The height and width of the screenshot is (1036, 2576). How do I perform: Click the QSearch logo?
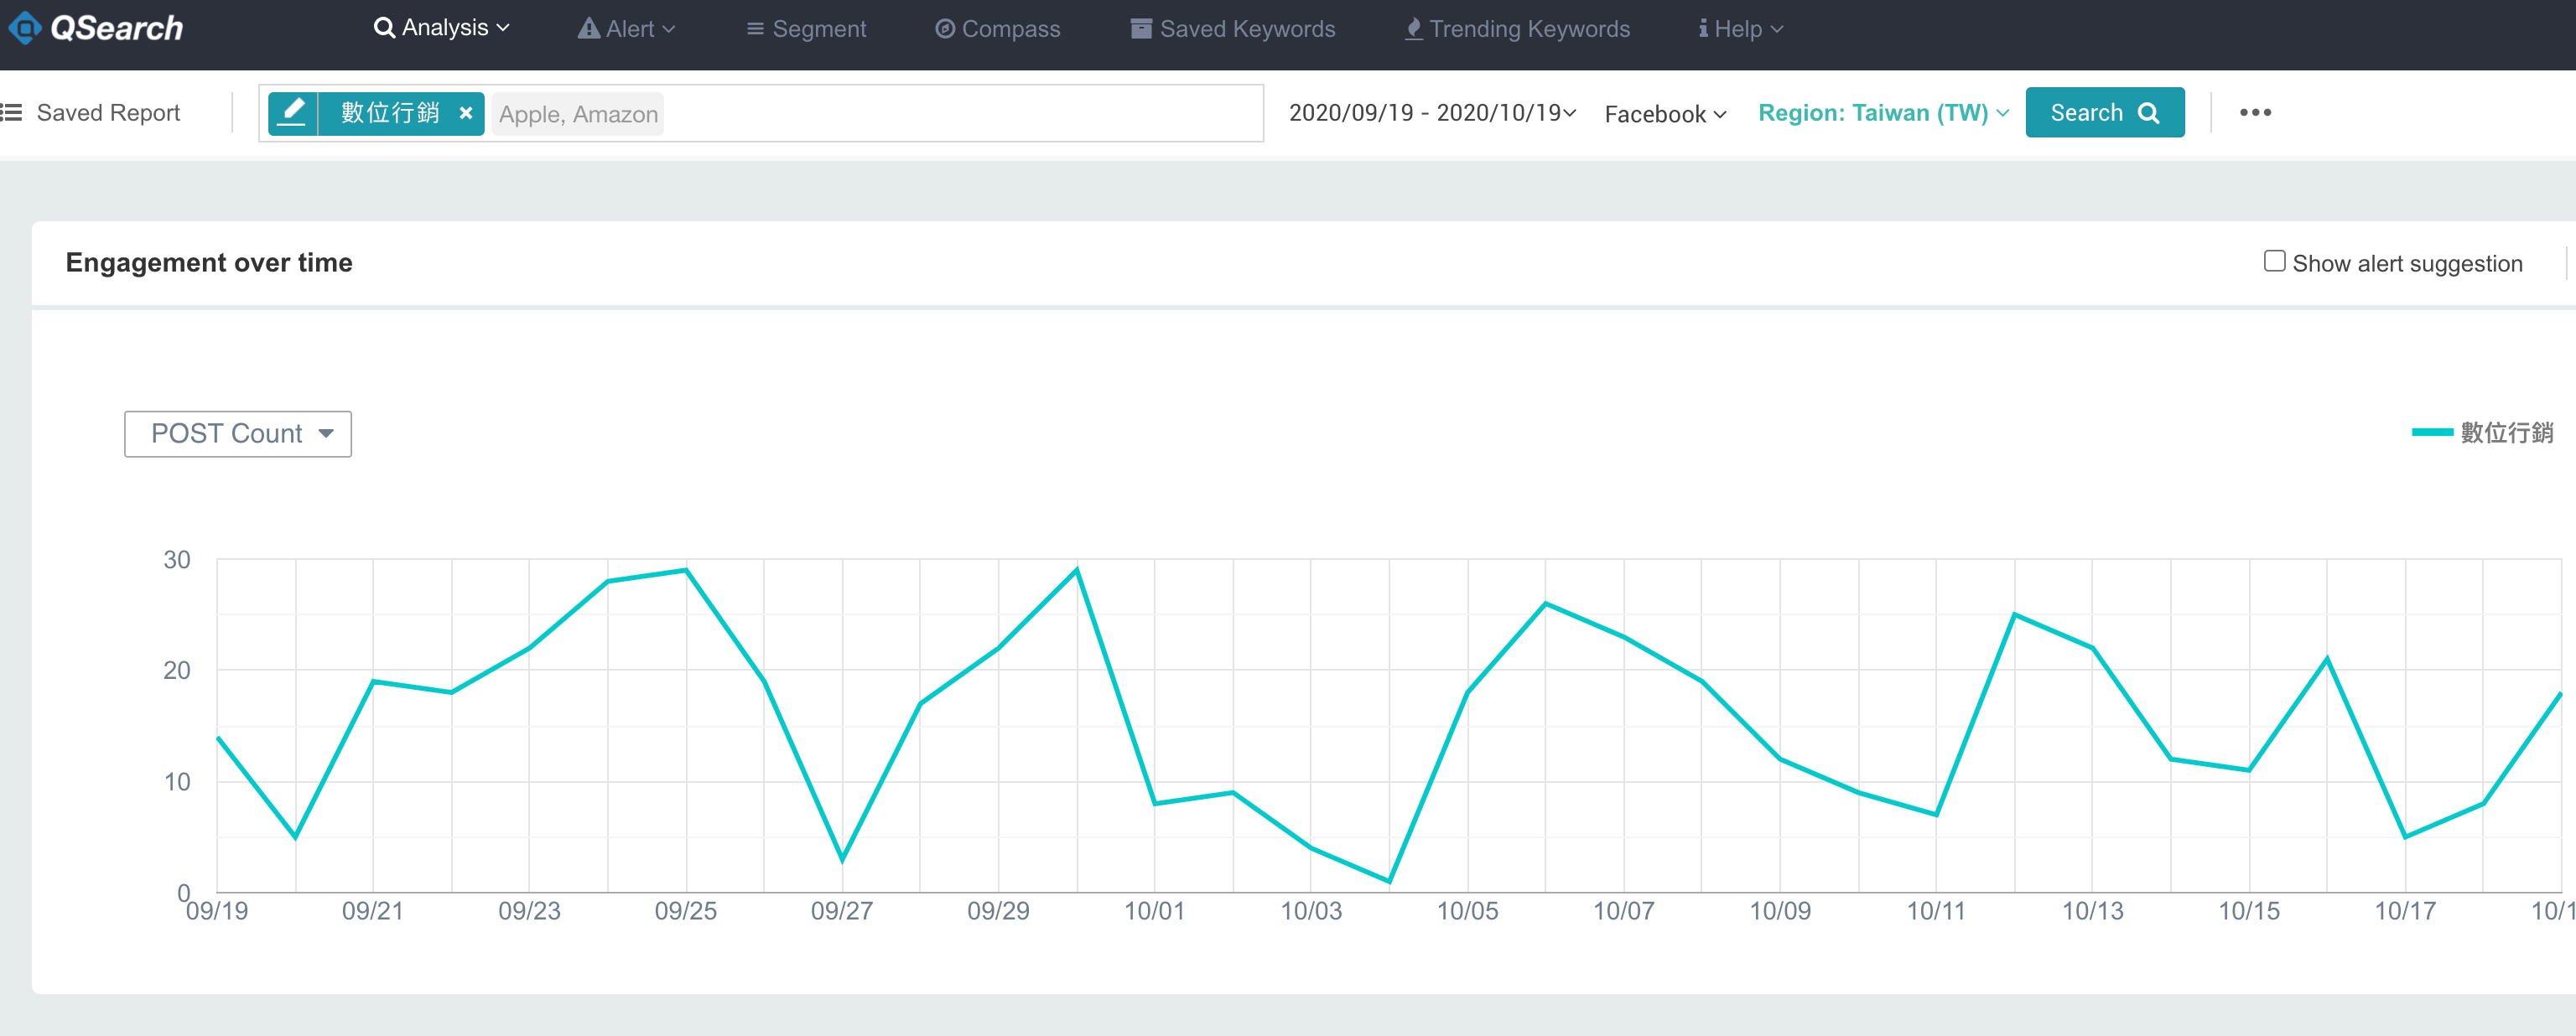[97, 28]
